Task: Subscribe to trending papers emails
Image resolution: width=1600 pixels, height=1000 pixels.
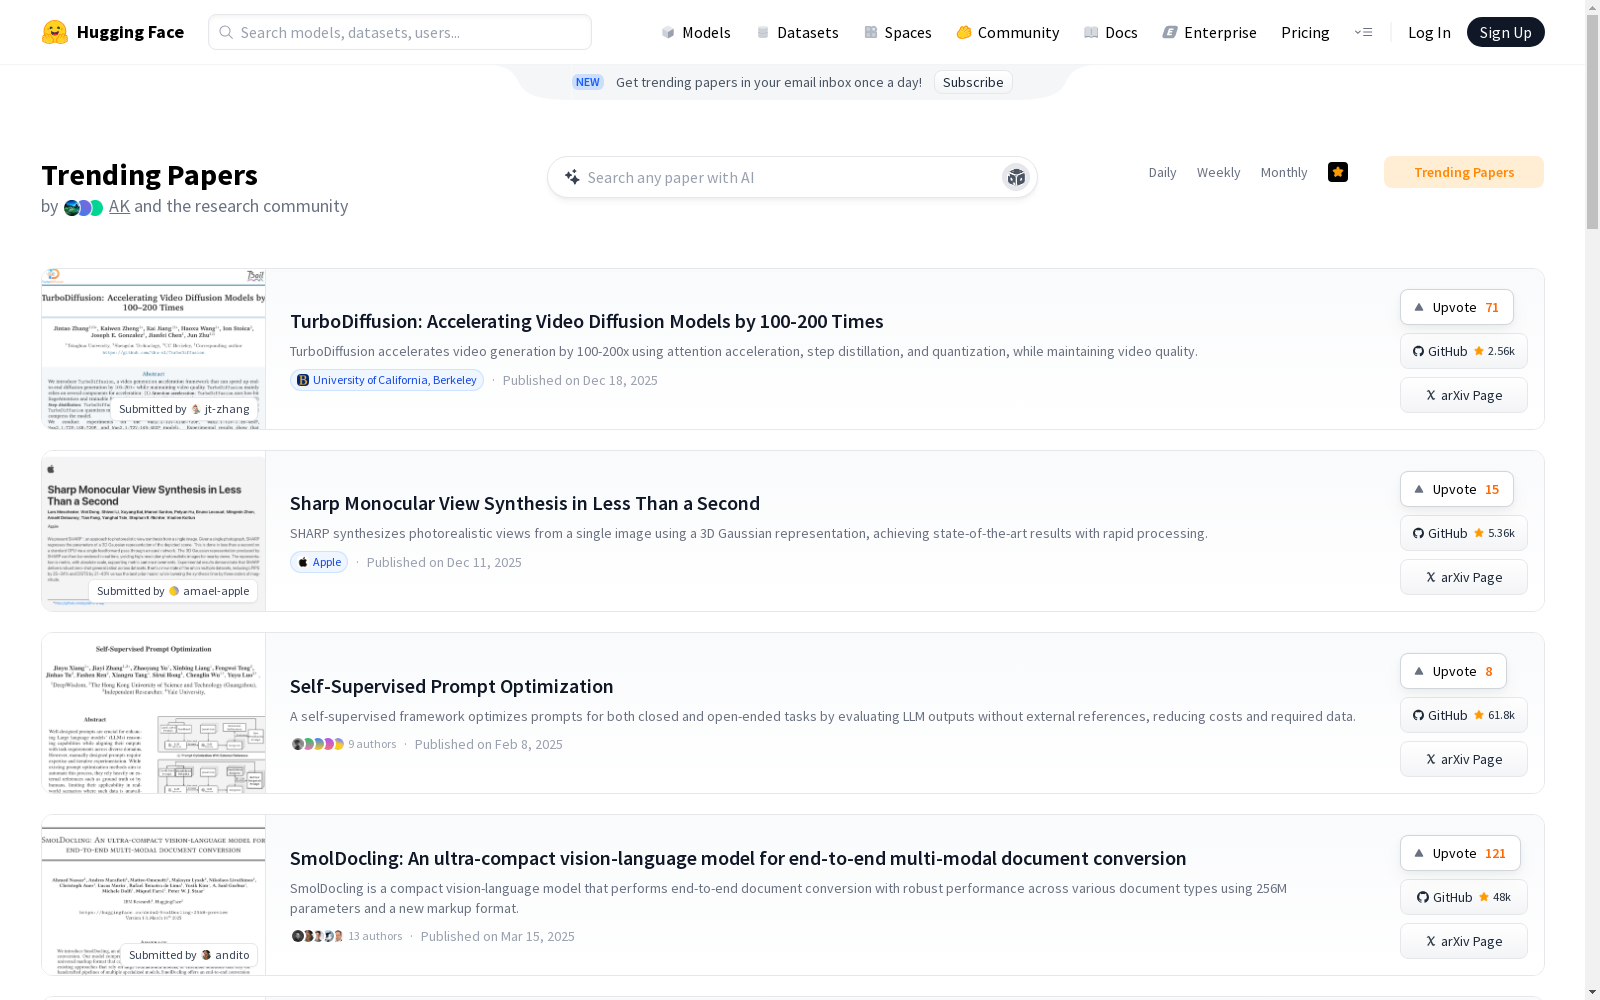Action: point(973,82)
